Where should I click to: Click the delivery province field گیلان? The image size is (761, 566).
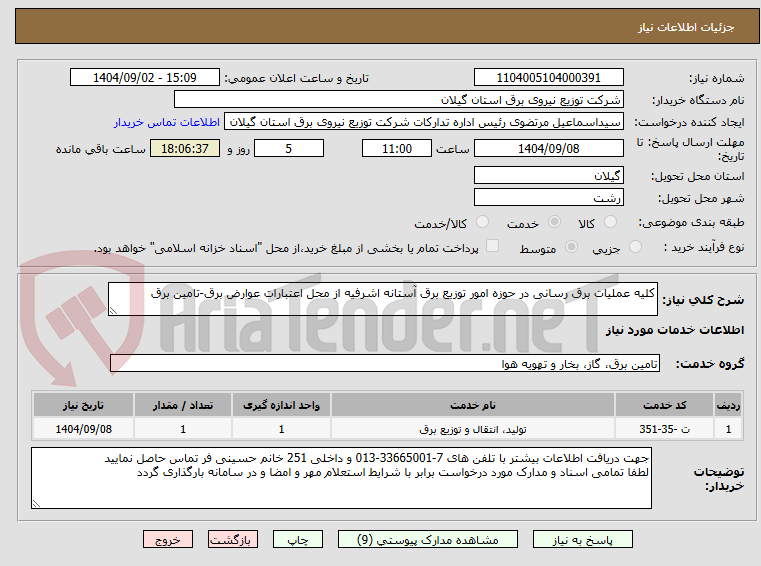coord(548,176)
